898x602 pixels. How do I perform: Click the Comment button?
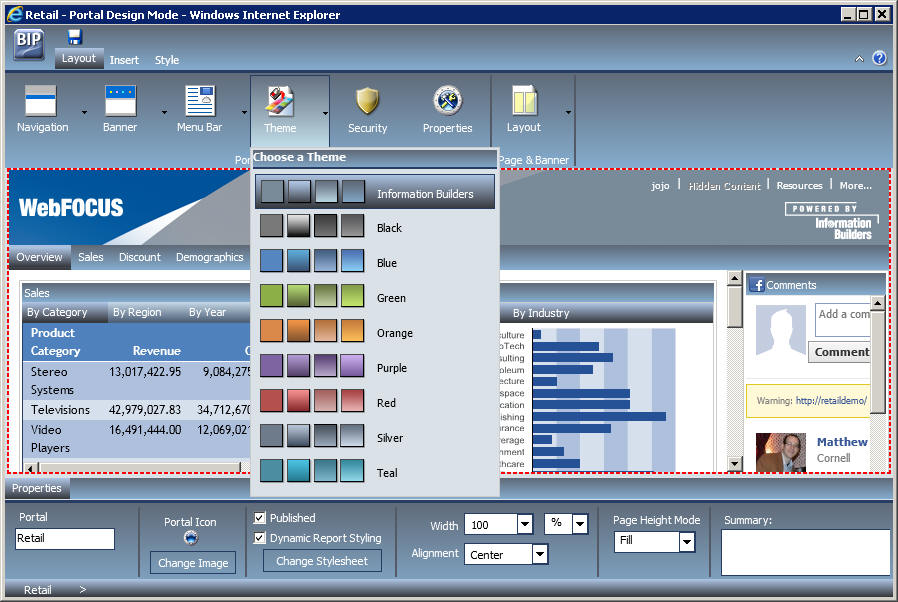840,352
